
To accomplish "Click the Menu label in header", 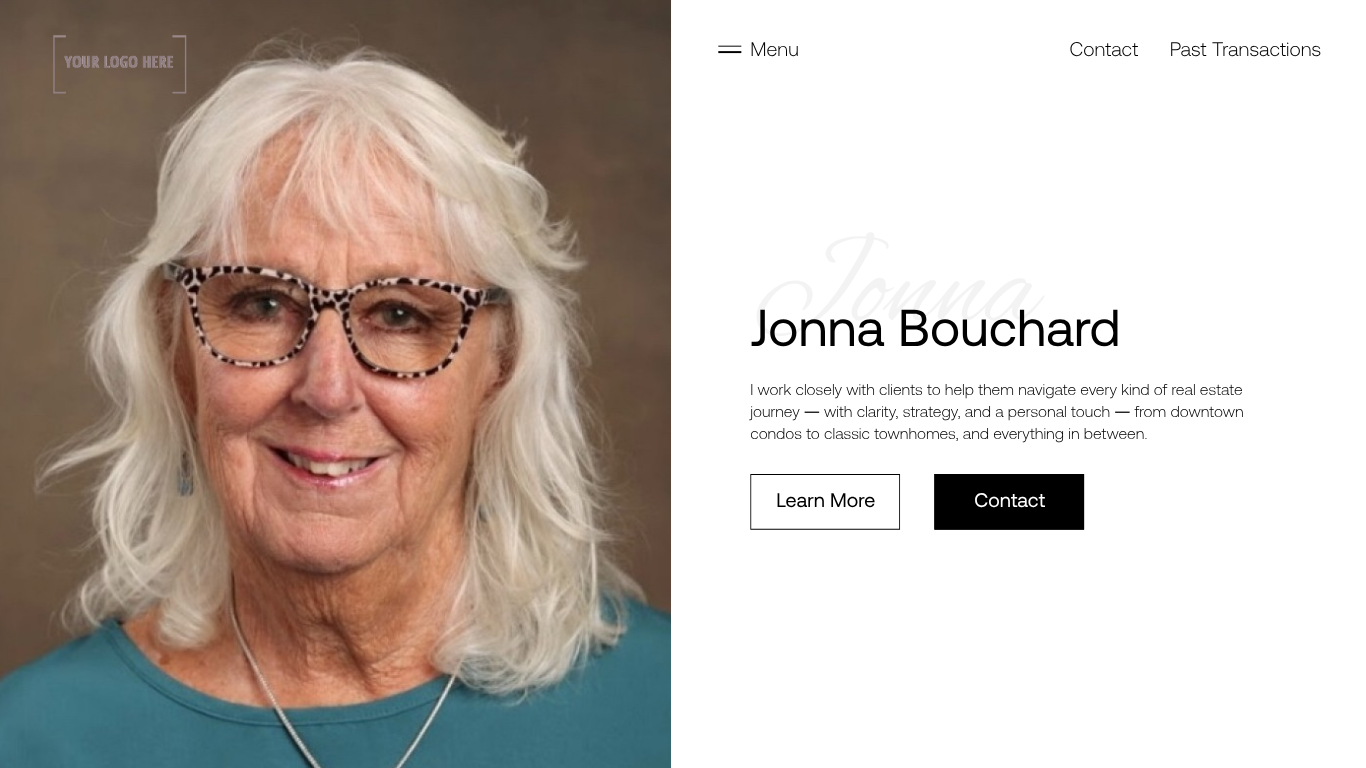I will [774, 49].
